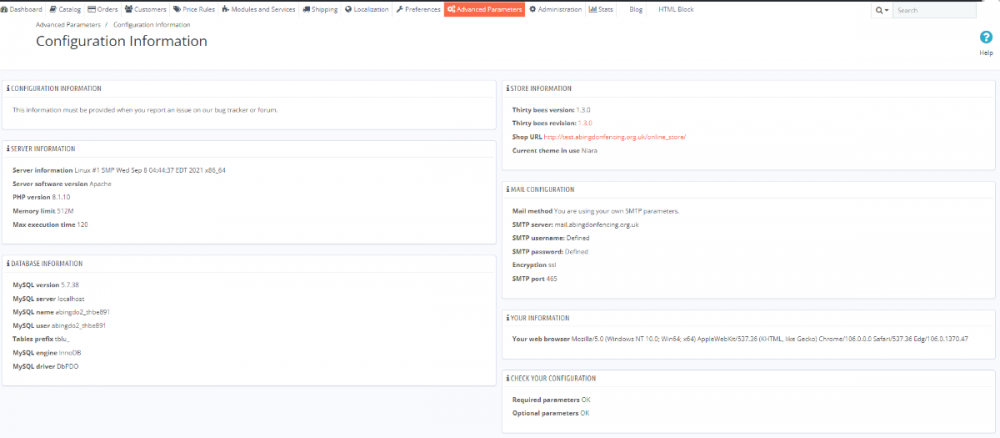Click the Server software version Apache row
1000x438 pixels.
(62, 184)
